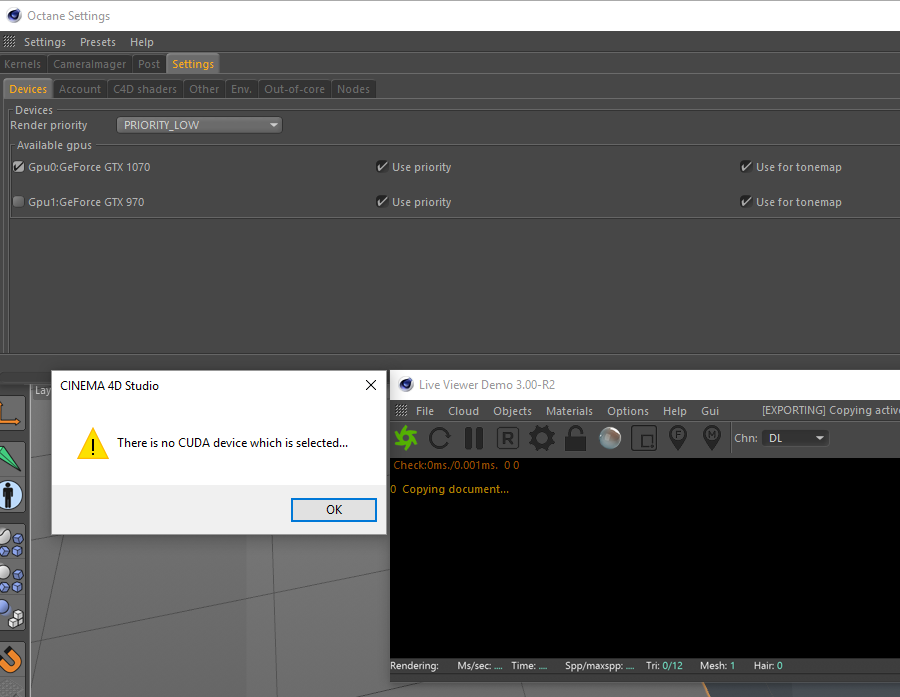
Task: Click the human figure icon in sidebar
Action: pos(11,495)
